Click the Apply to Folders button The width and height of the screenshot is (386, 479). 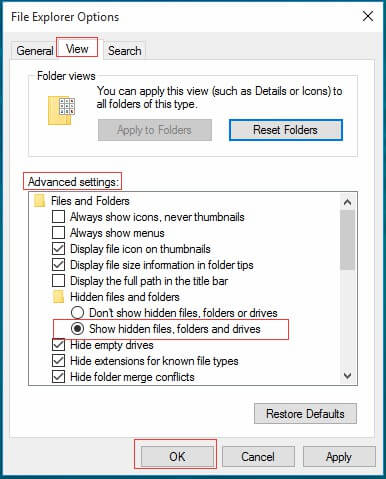(x=155, y=130)
